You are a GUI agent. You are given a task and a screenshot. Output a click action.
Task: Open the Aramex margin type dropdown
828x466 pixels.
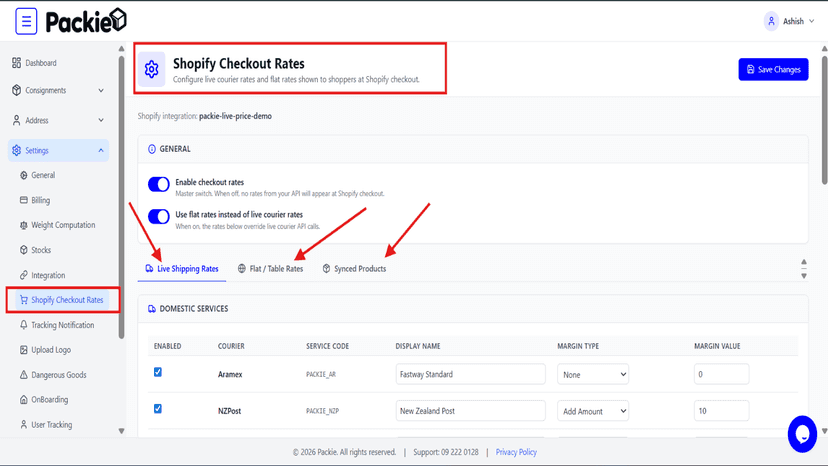coord(592,374)
